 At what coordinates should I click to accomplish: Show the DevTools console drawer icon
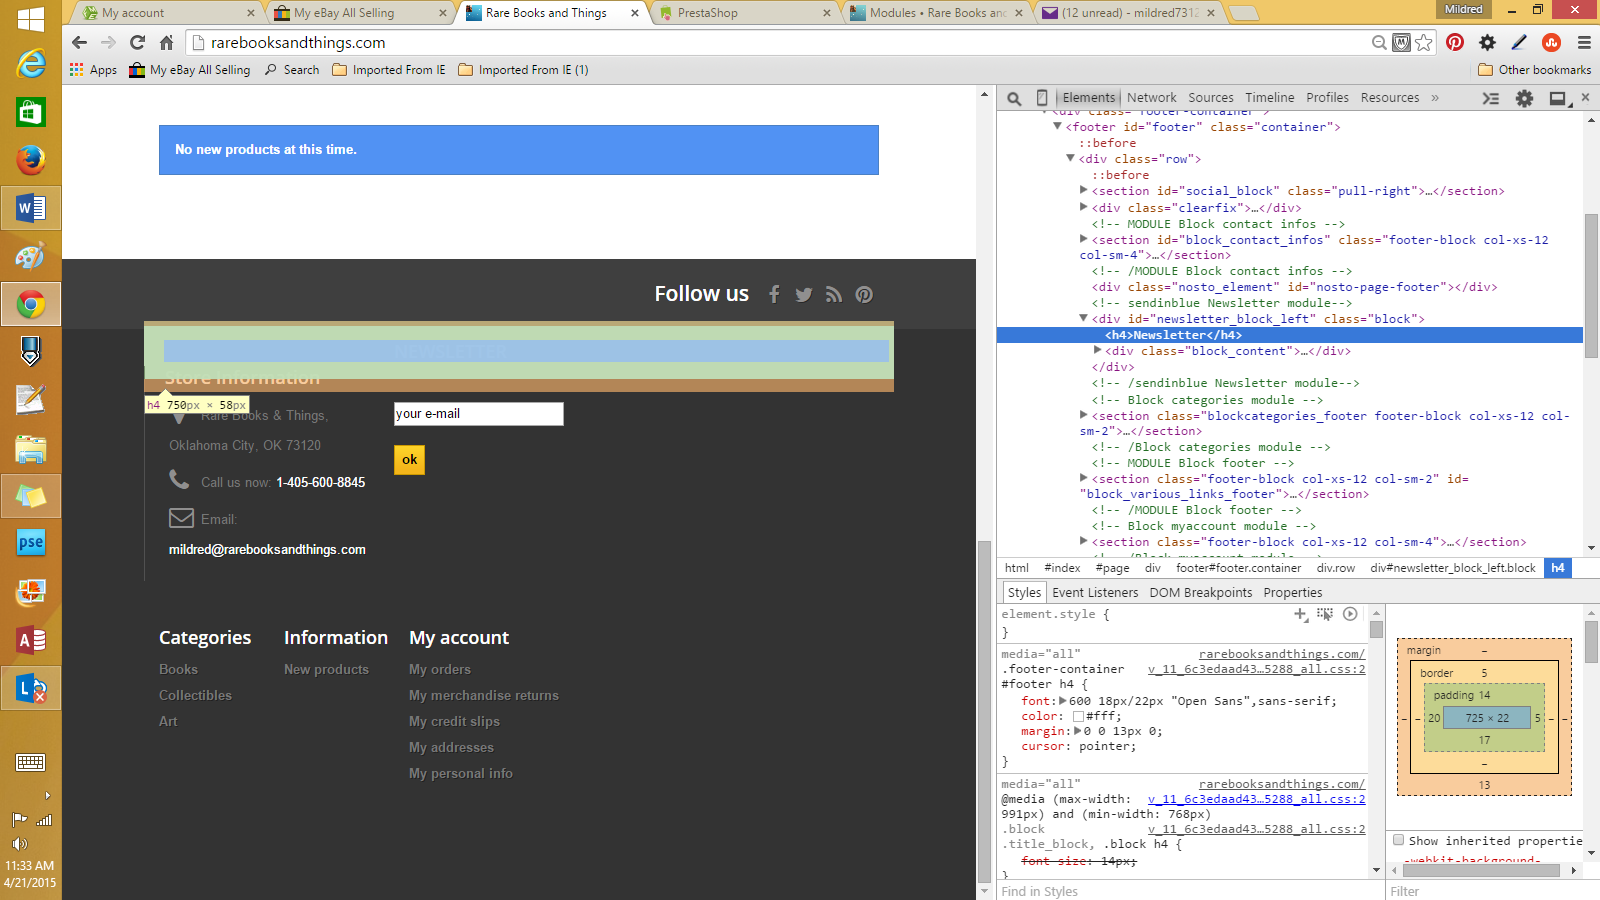[1491, 98]
